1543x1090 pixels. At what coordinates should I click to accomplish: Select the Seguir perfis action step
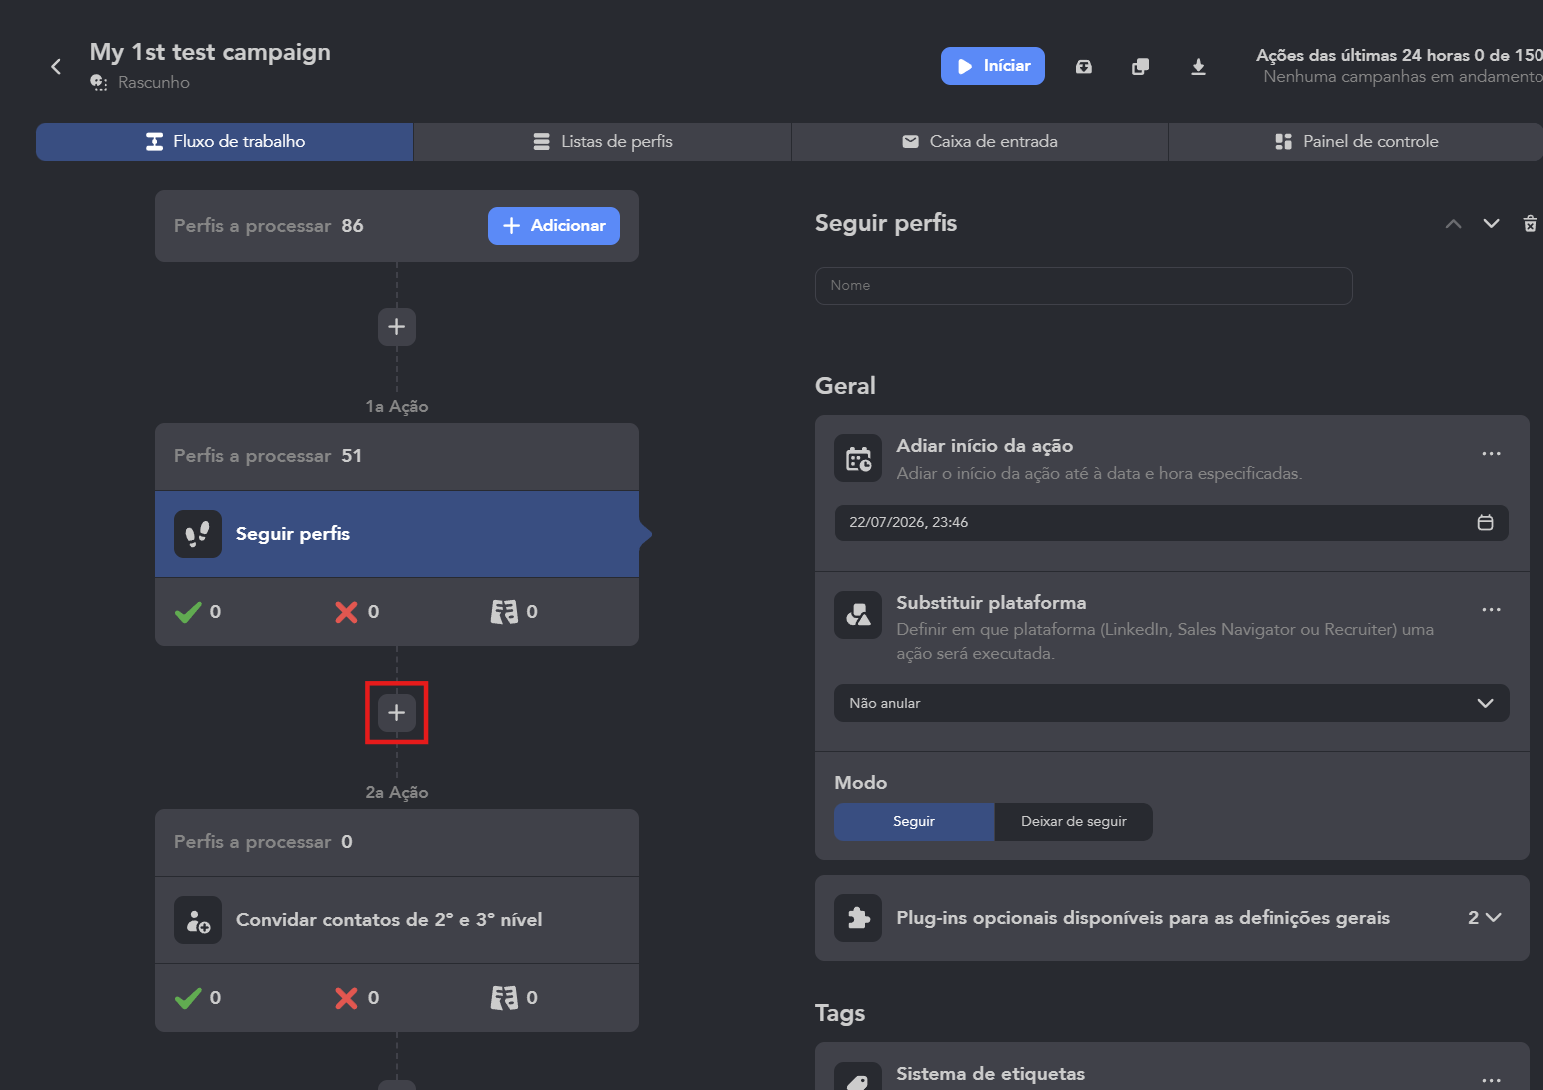click(397, 534)
